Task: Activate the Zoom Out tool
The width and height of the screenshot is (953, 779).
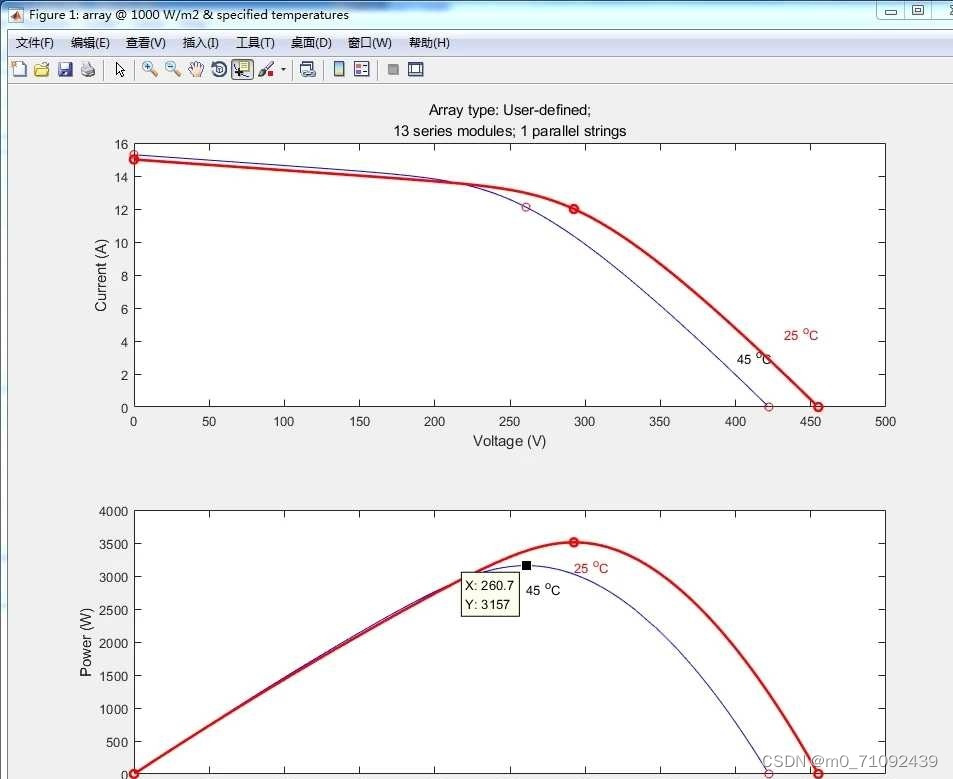Action: click(x=173, y=69)
